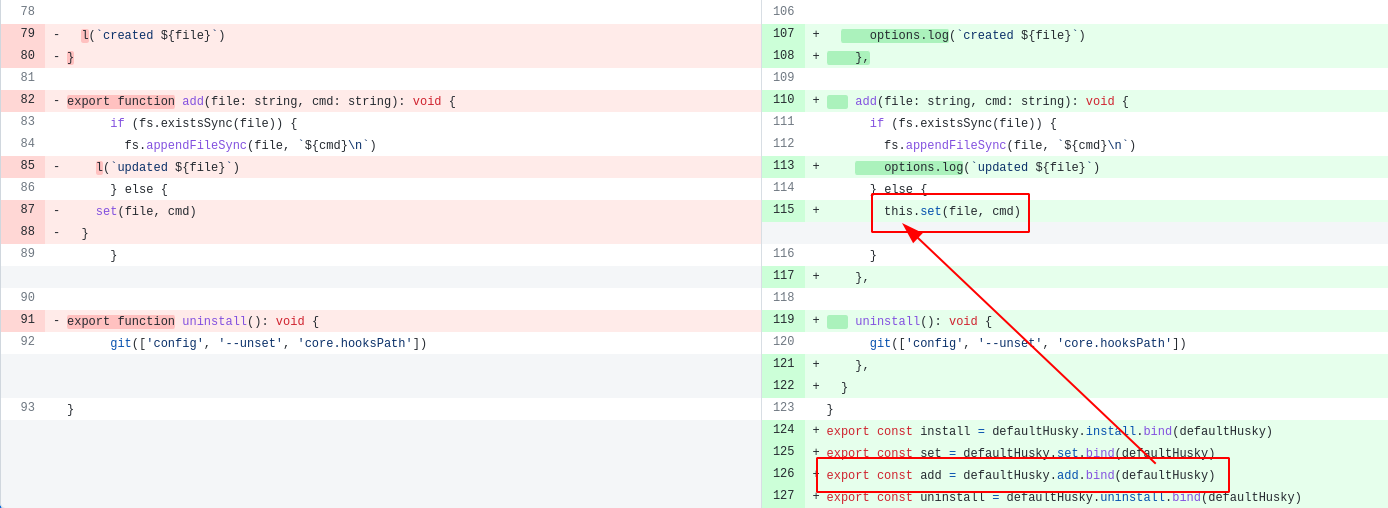This screenshot has height=508, width=1388.
Task: Click old-file line 92 git(['config', '--unset'...
Action: click(268, 344)
